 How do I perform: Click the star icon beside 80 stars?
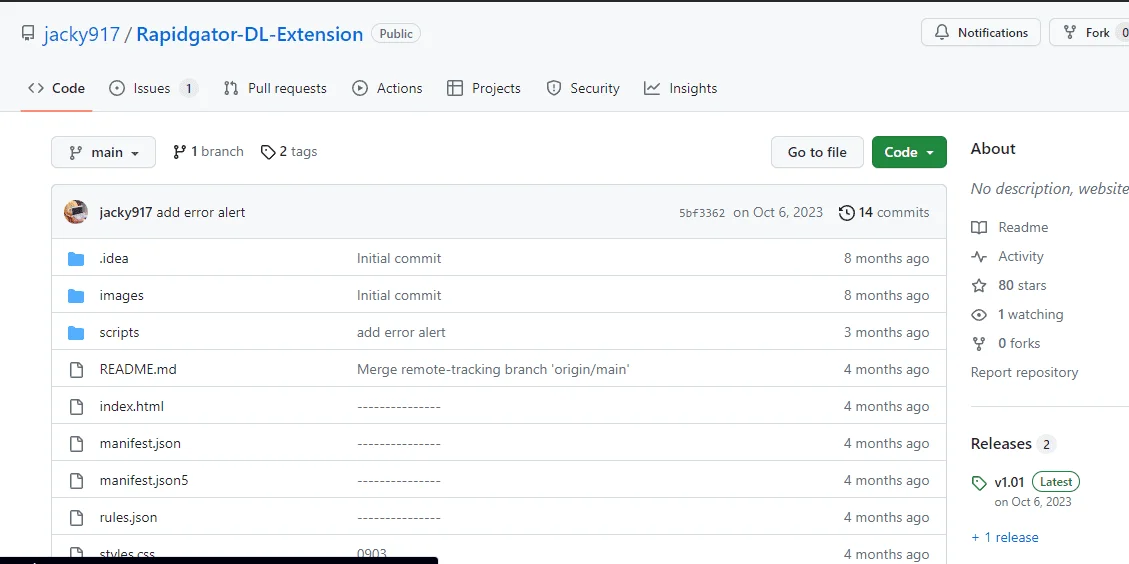(979, 286)
